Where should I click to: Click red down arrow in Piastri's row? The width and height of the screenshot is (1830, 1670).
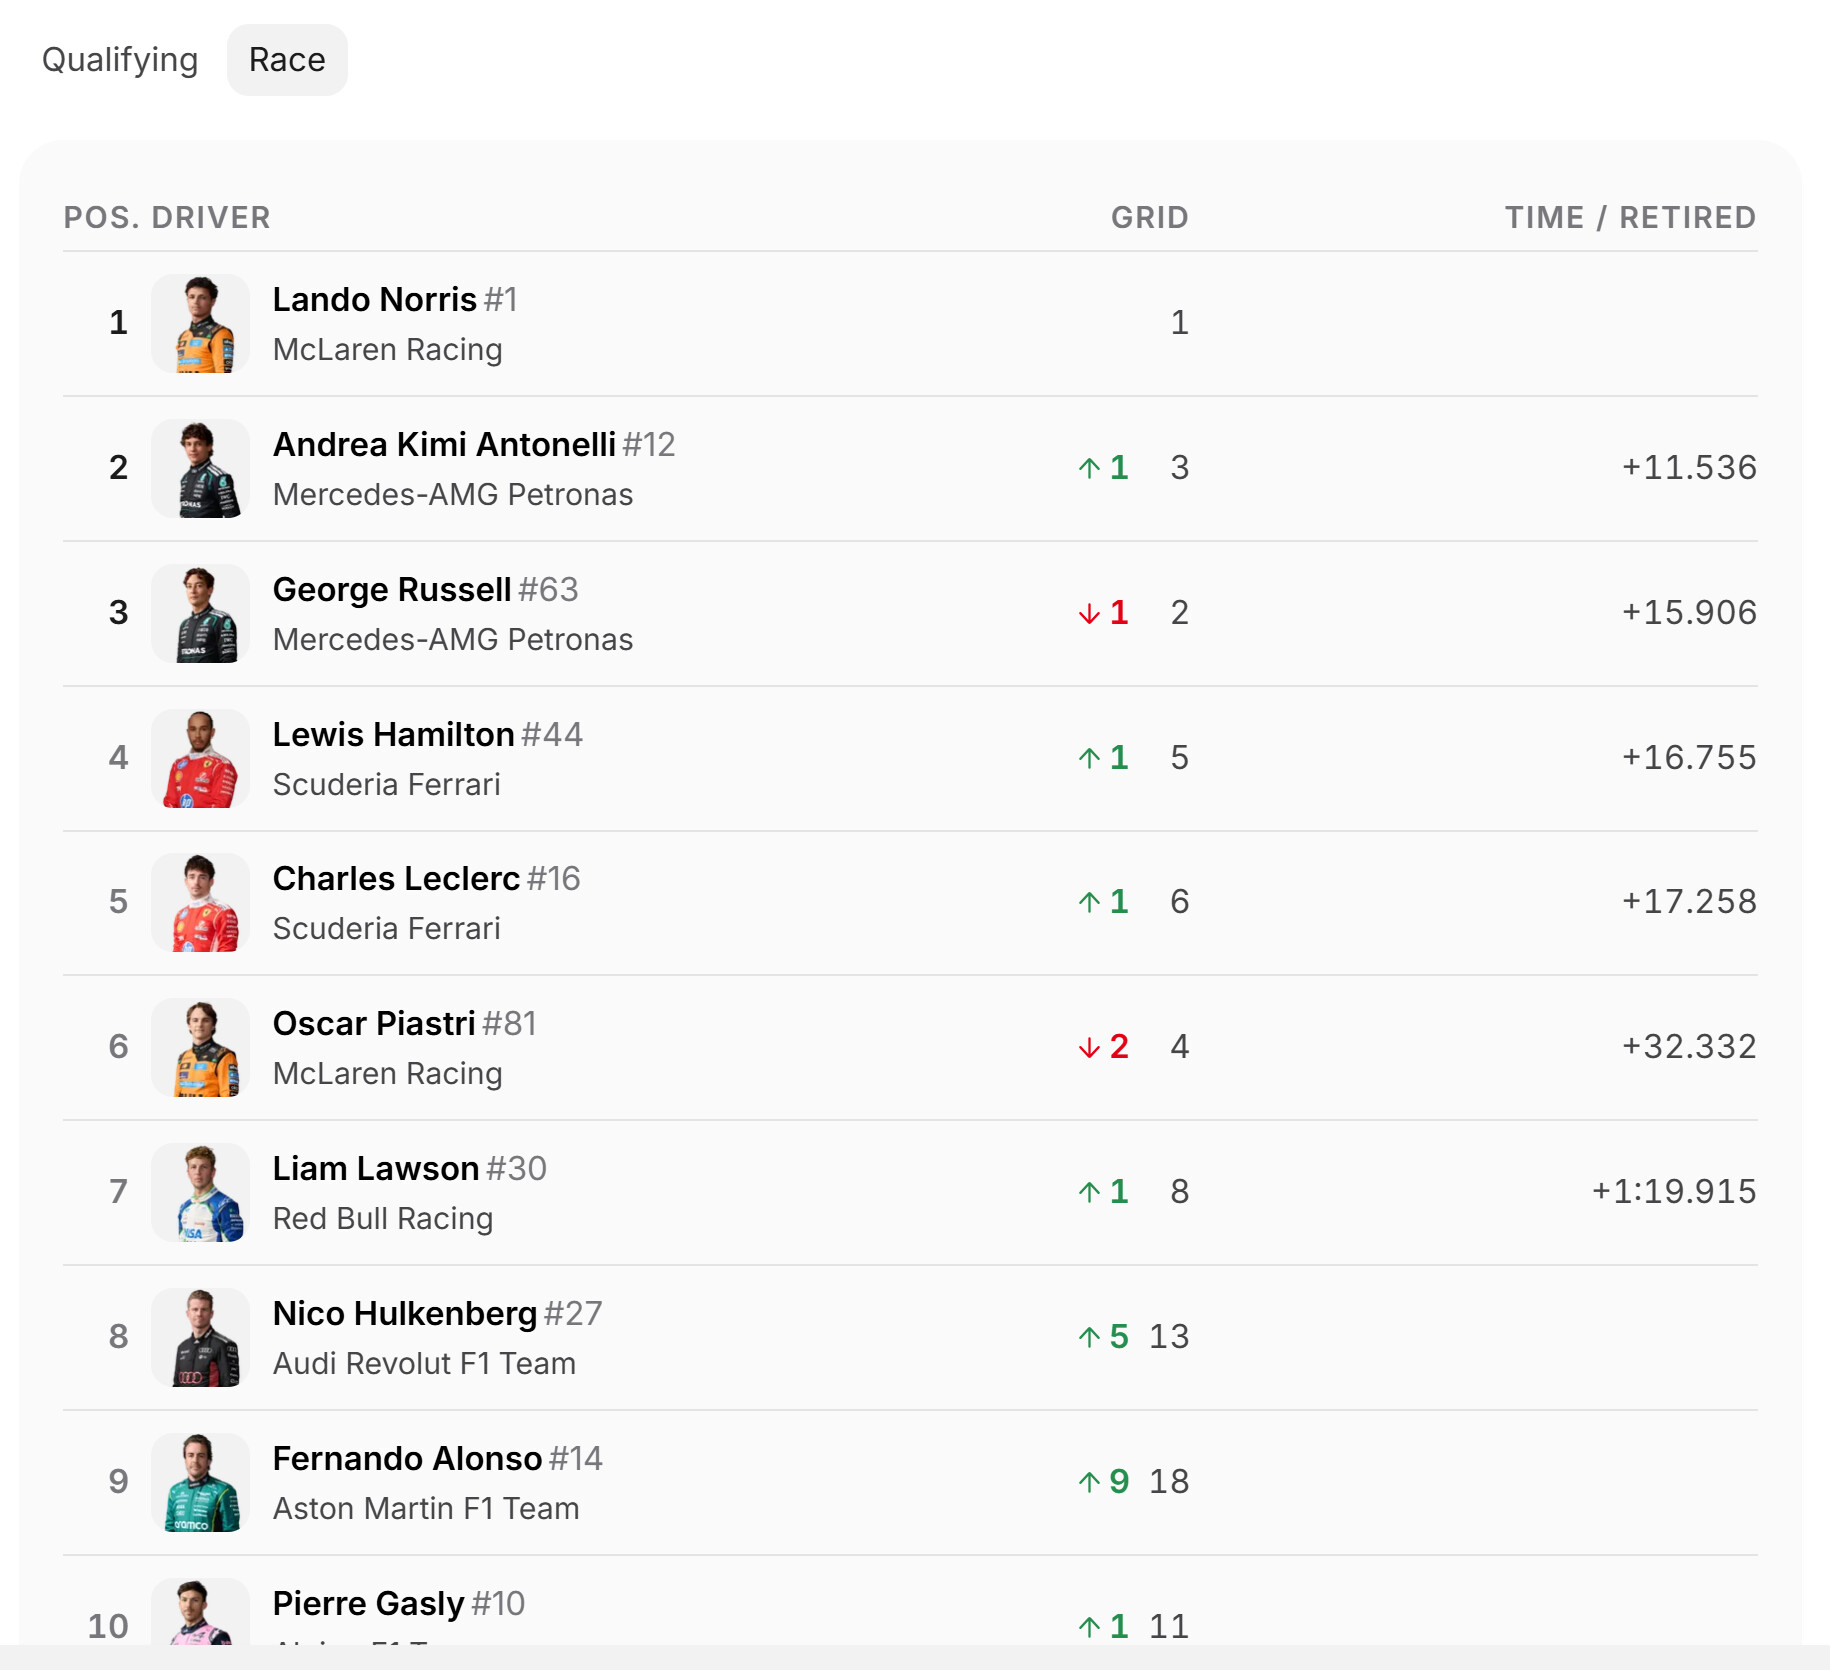pos(1089,1047)
